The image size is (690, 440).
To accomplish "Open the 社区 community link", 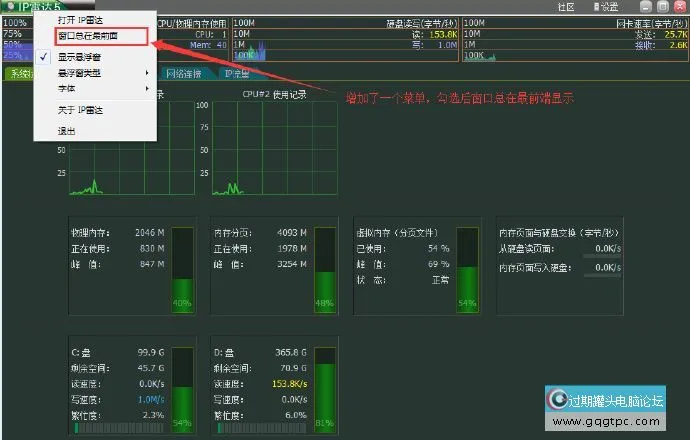I will pyautogui.click(x=566, y=6).
